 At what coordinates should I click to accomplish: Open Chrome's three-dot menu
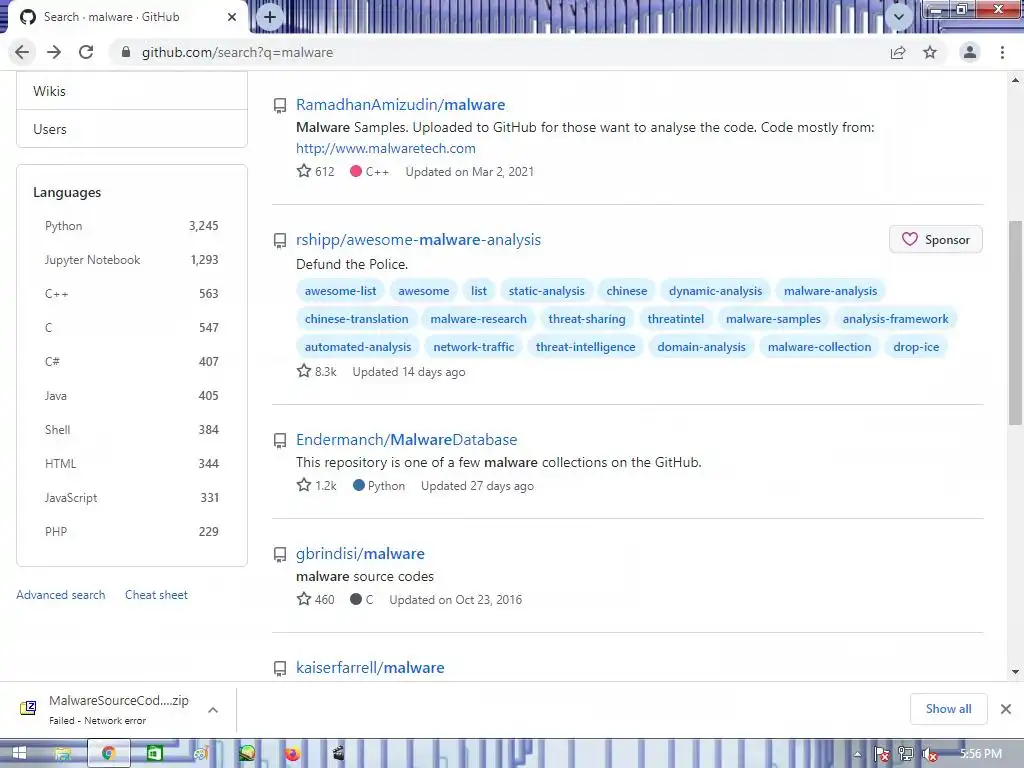tap(1002, 52)
